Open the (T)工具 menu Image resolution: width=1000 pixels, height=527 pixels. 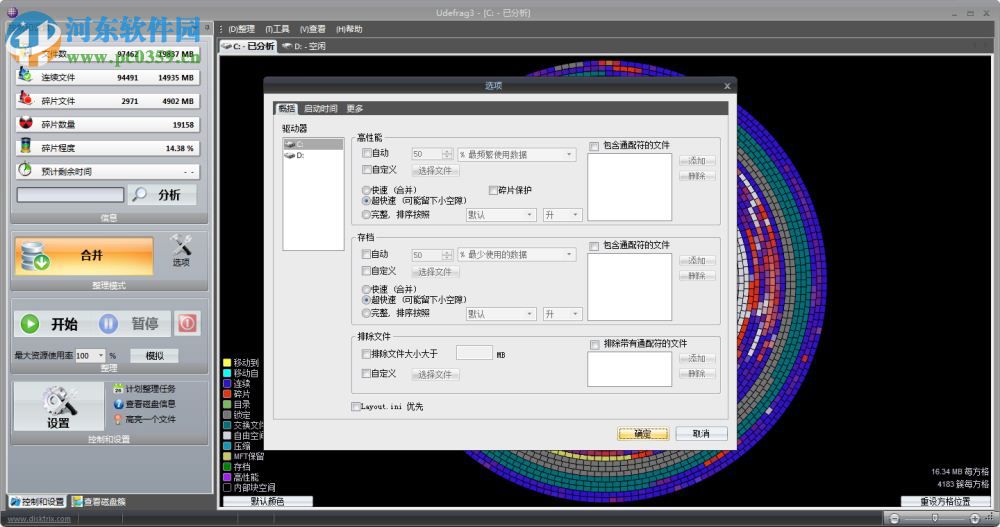click(x=277, y=29)
